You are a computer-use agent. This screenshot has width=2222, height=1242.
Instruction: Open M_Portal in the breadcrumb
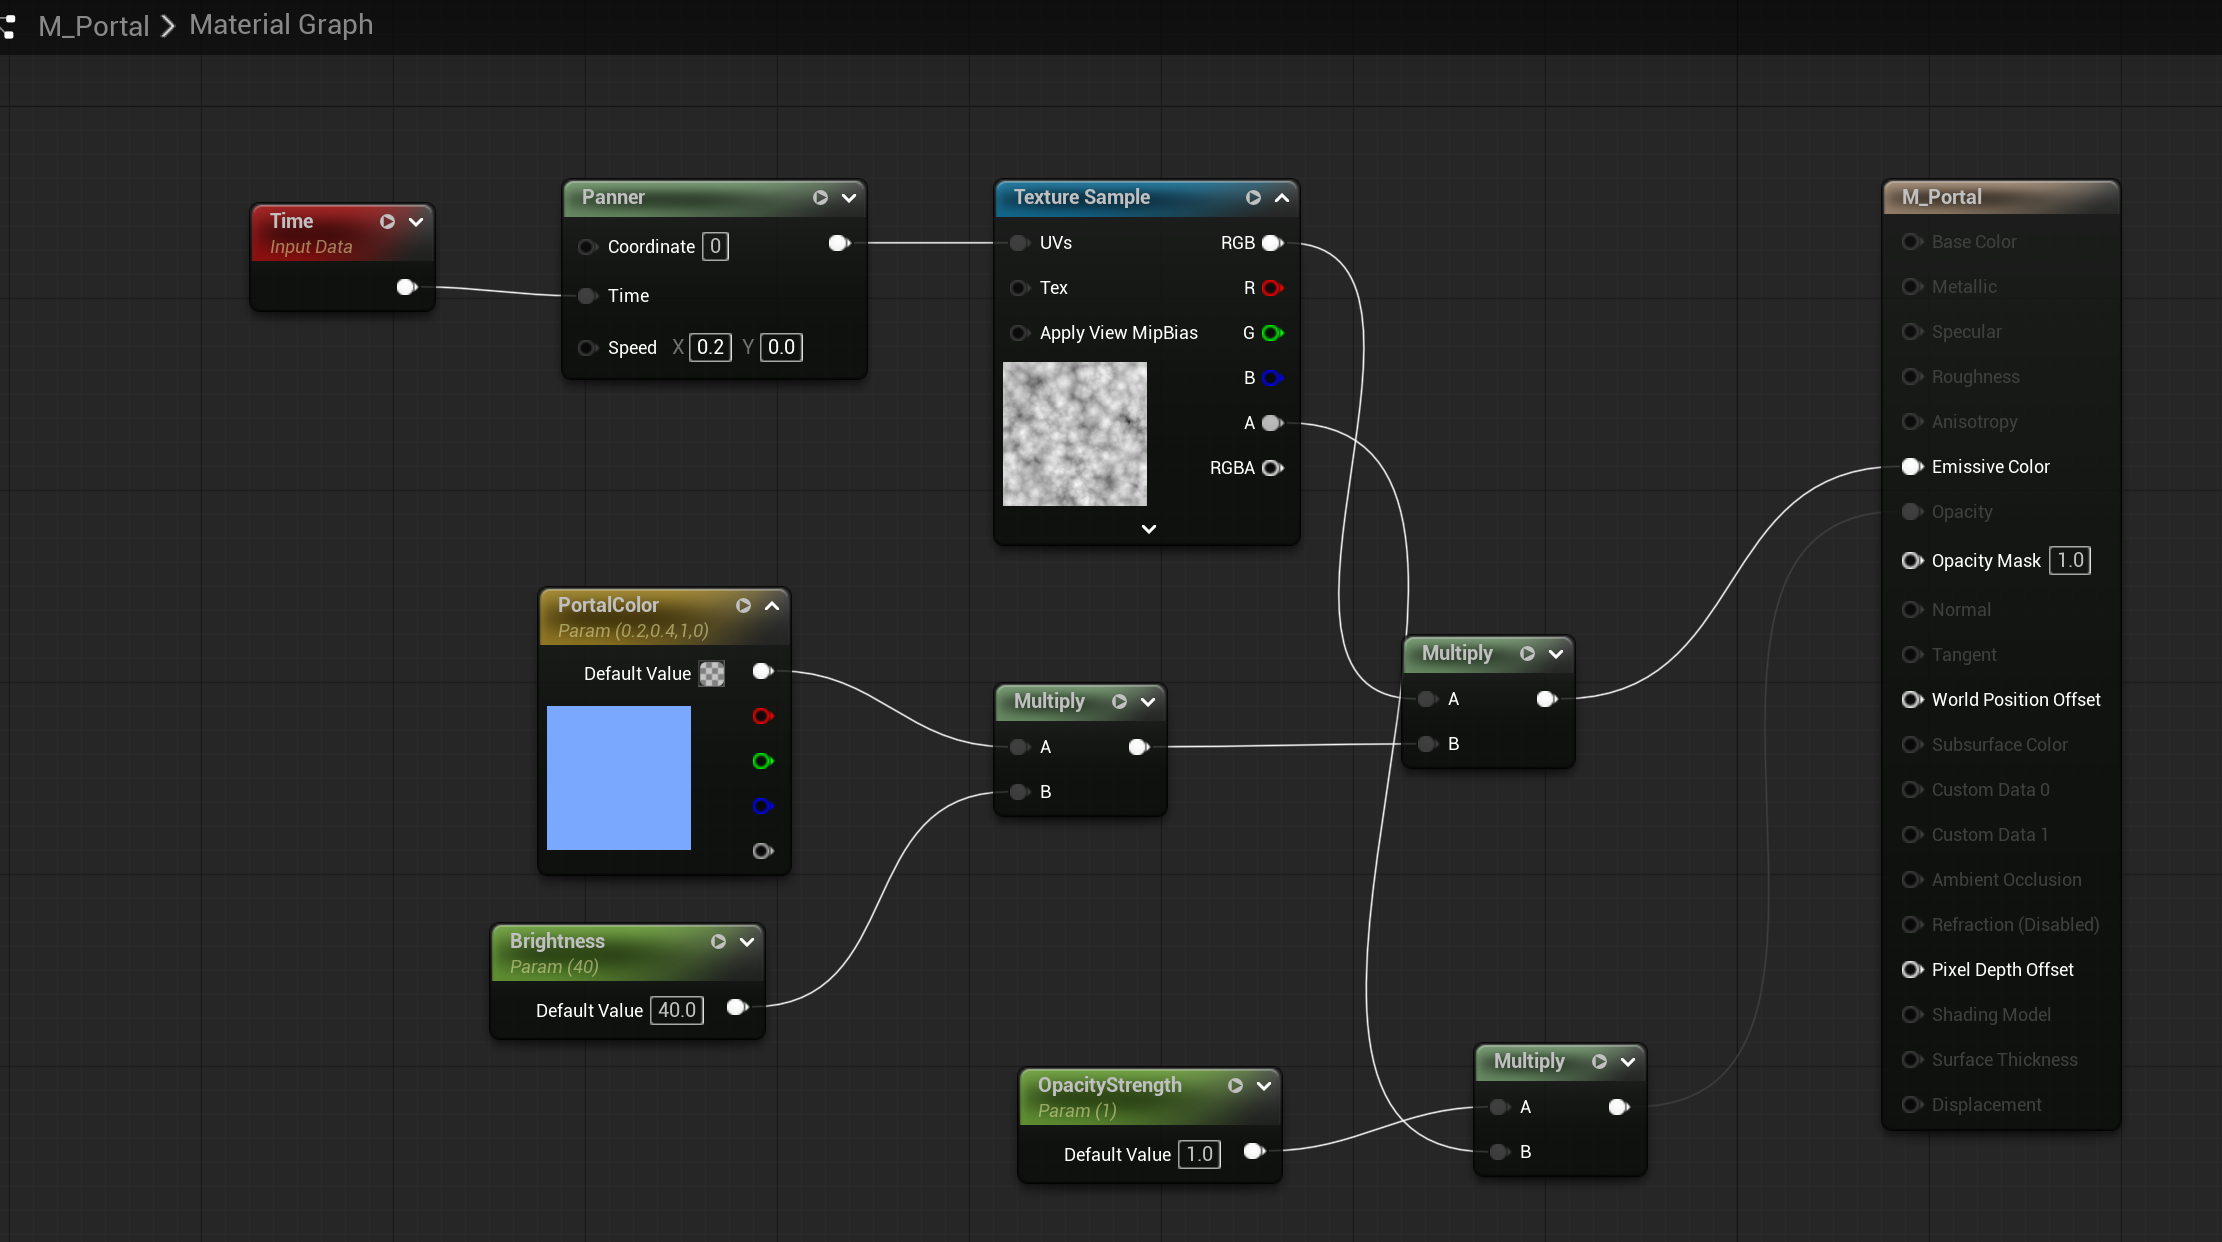93,26
